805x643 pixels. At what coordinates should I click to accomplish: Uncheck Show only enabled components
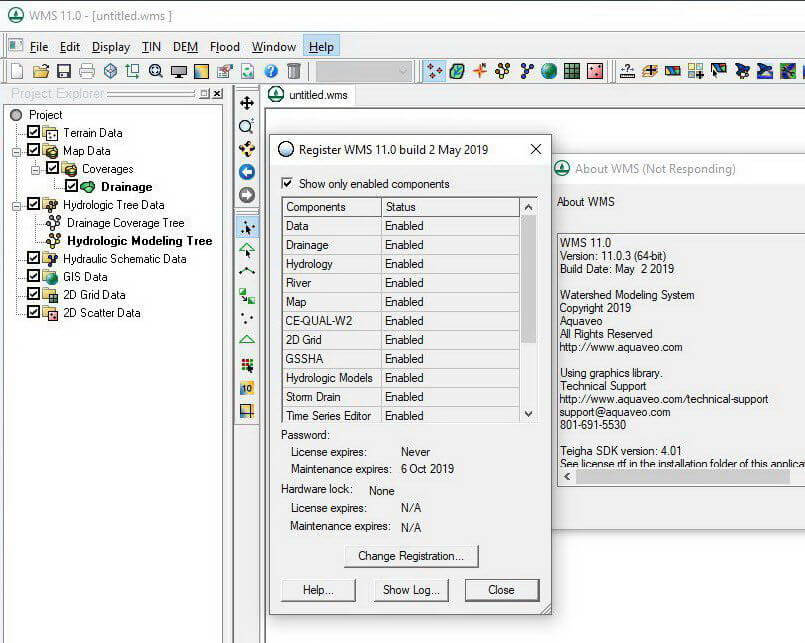[287, 184]
